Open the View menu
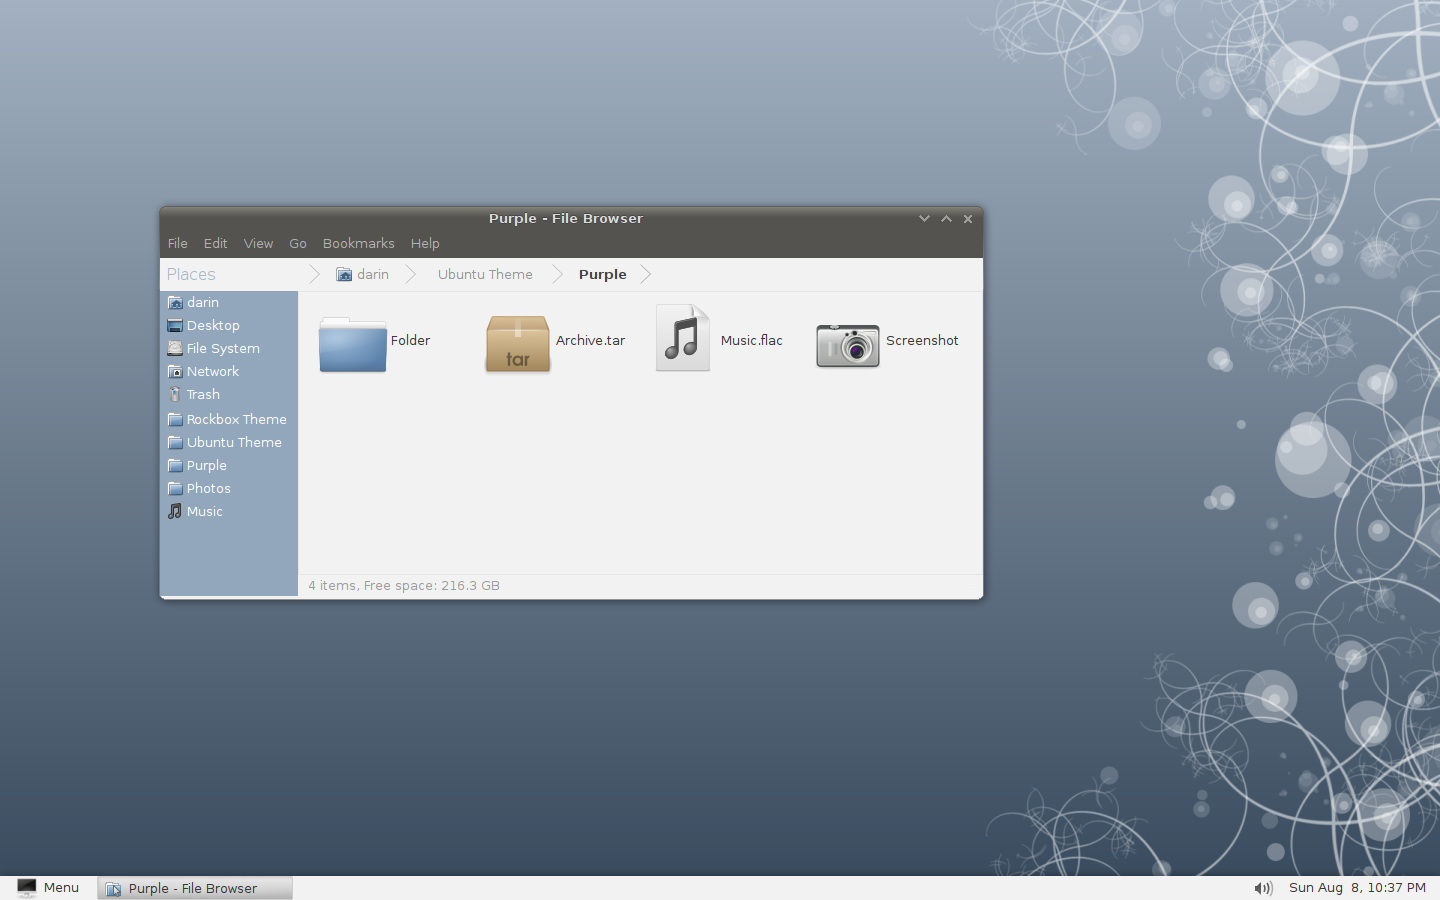 point(258,243)
